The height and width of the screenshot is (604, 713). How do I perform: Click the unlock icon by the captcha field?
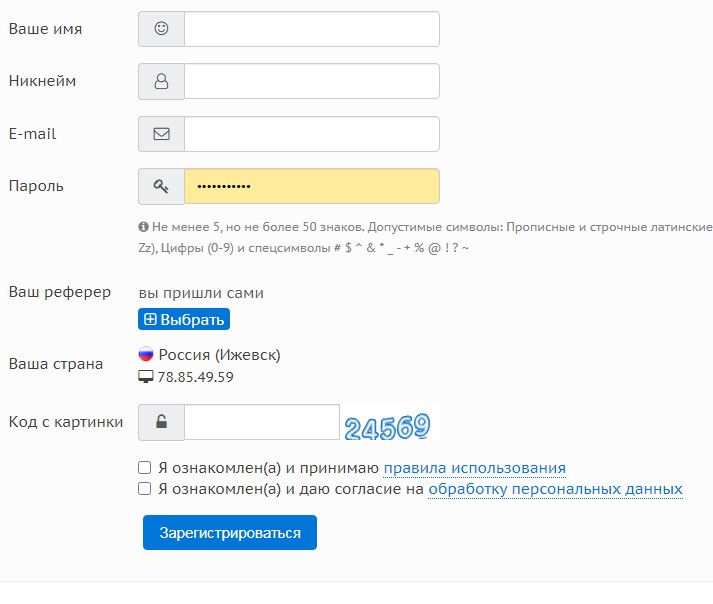(161, 422)
